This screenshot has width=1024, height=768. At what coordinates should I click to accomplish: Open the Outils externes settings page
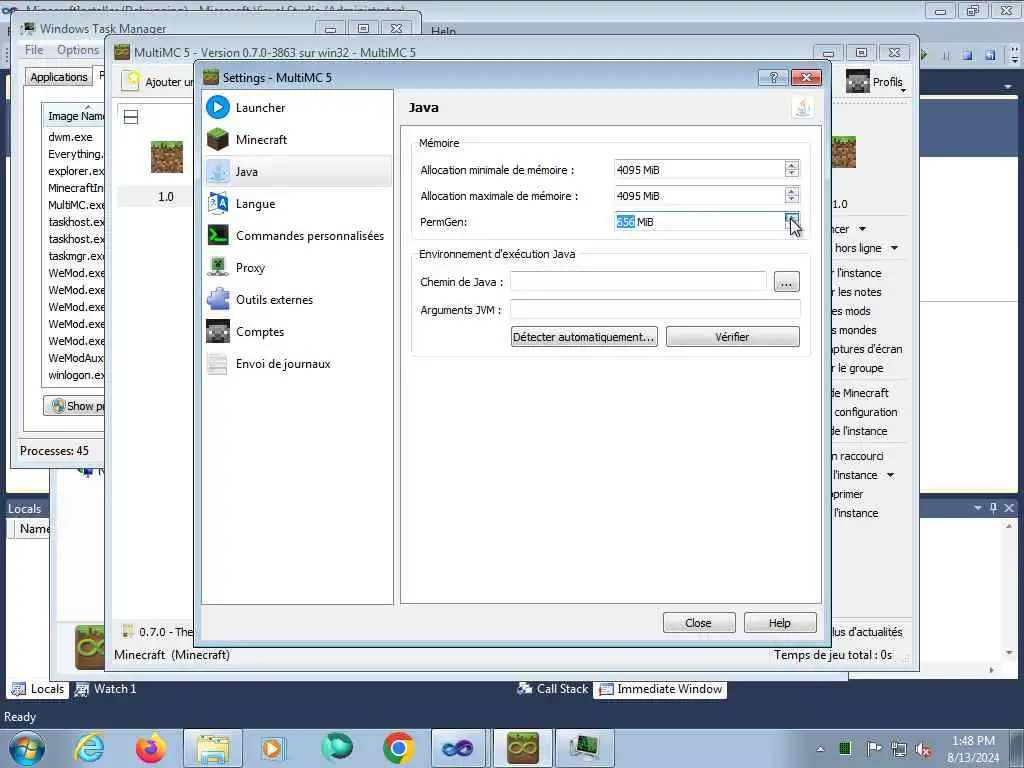pyautogui.click(x=298, y=300)
